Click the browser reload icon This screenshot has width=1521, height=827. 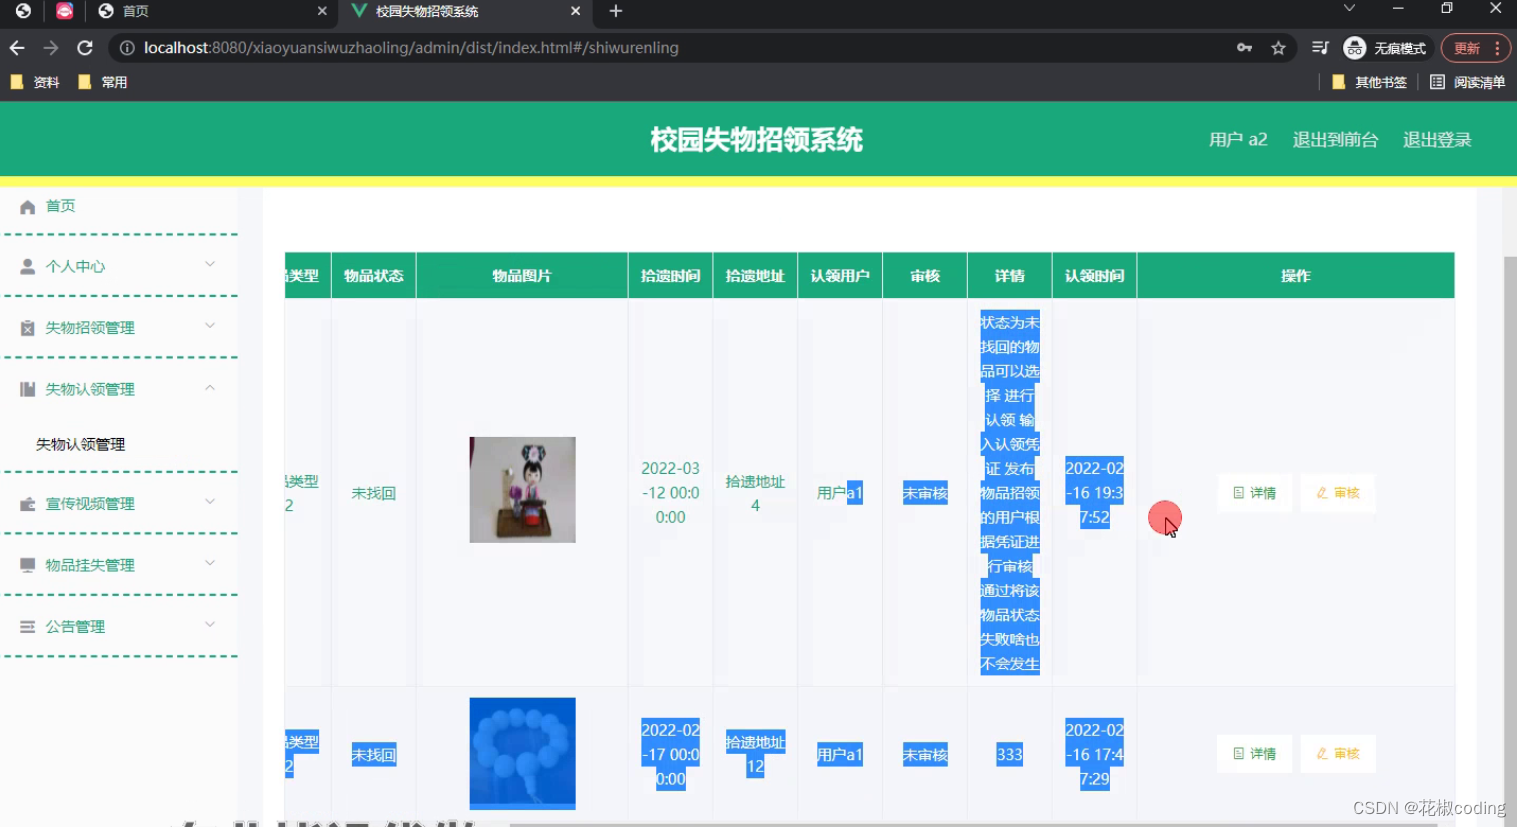pos(85,47)
